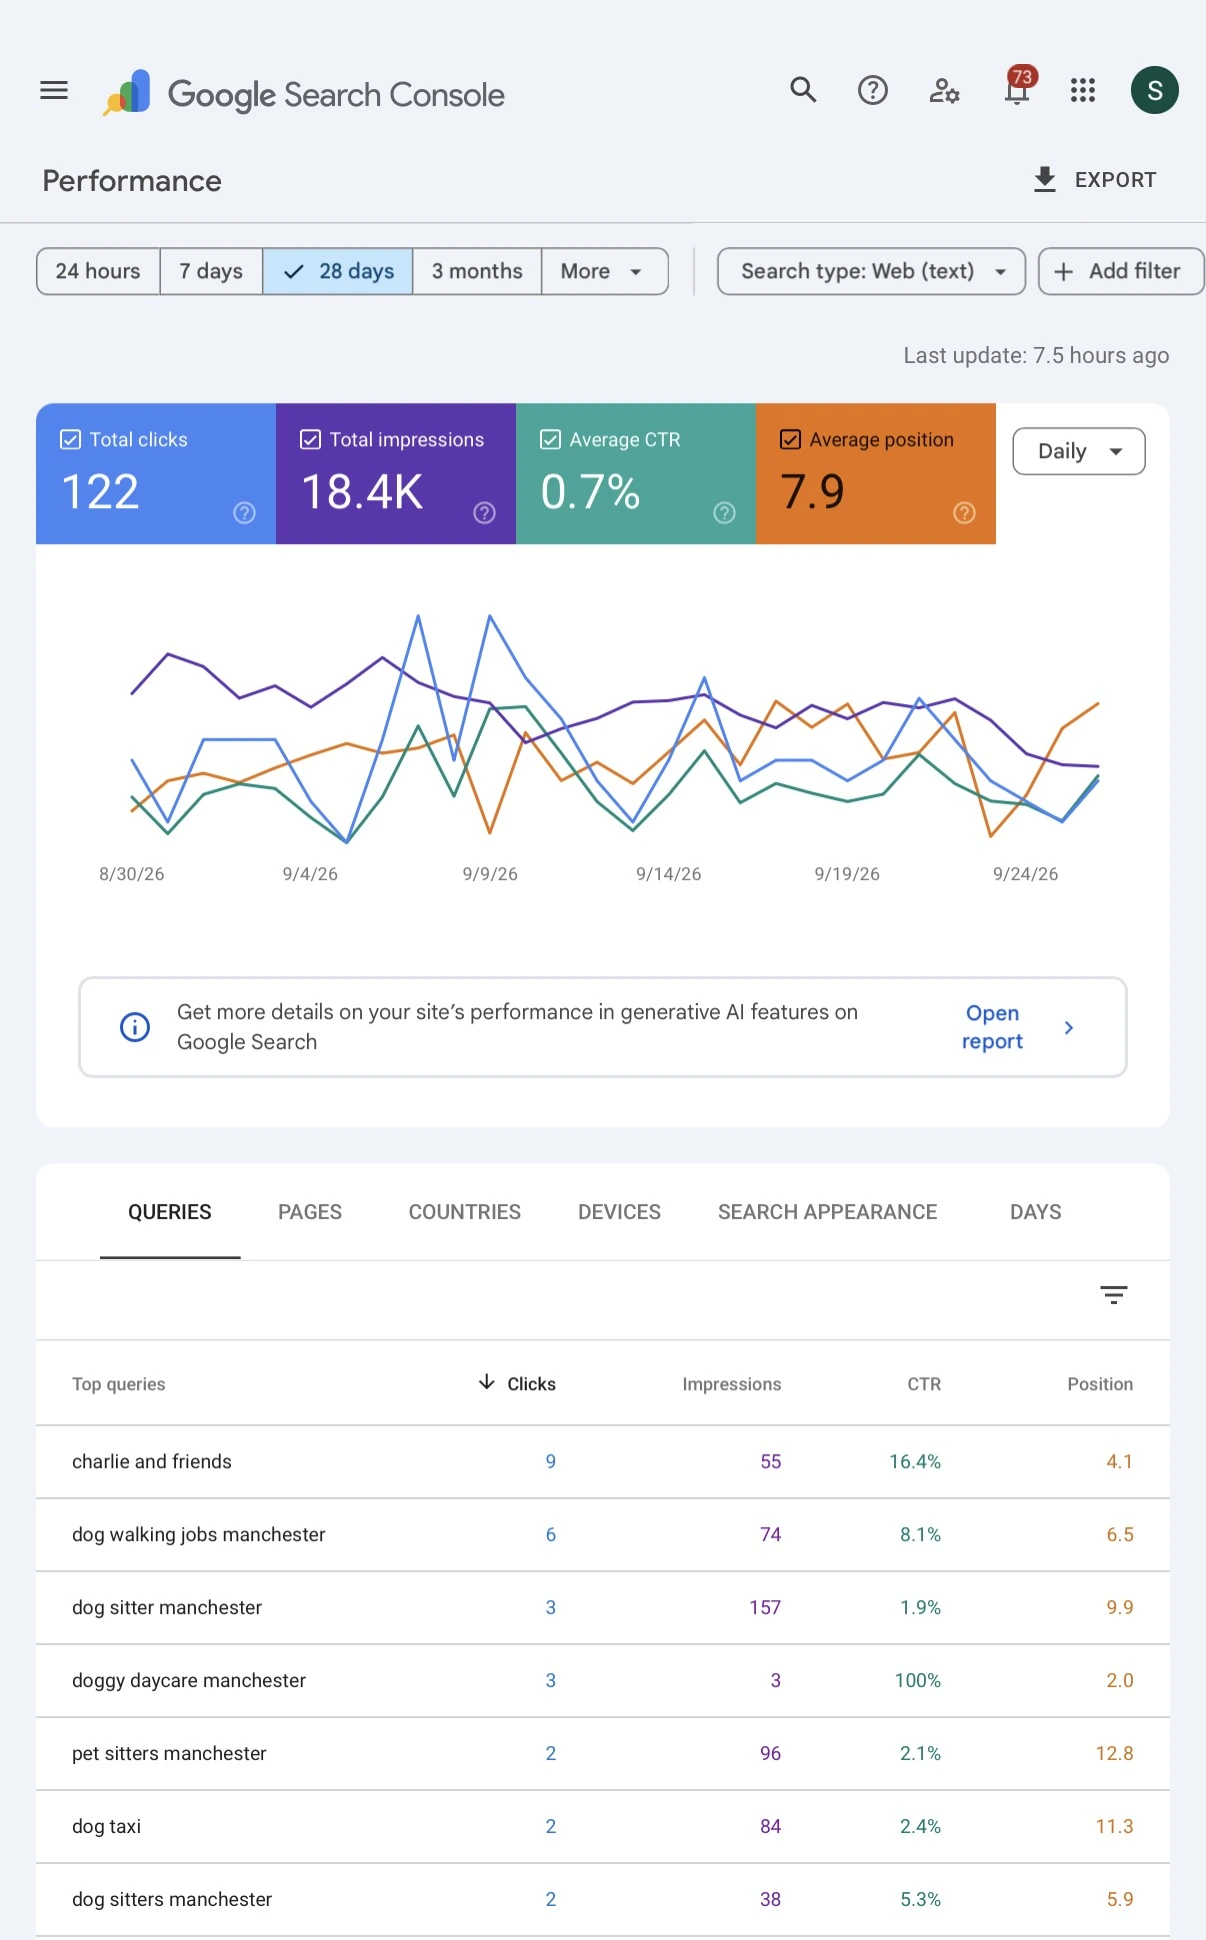Sort by CTR column header

tap(924, 1384)
